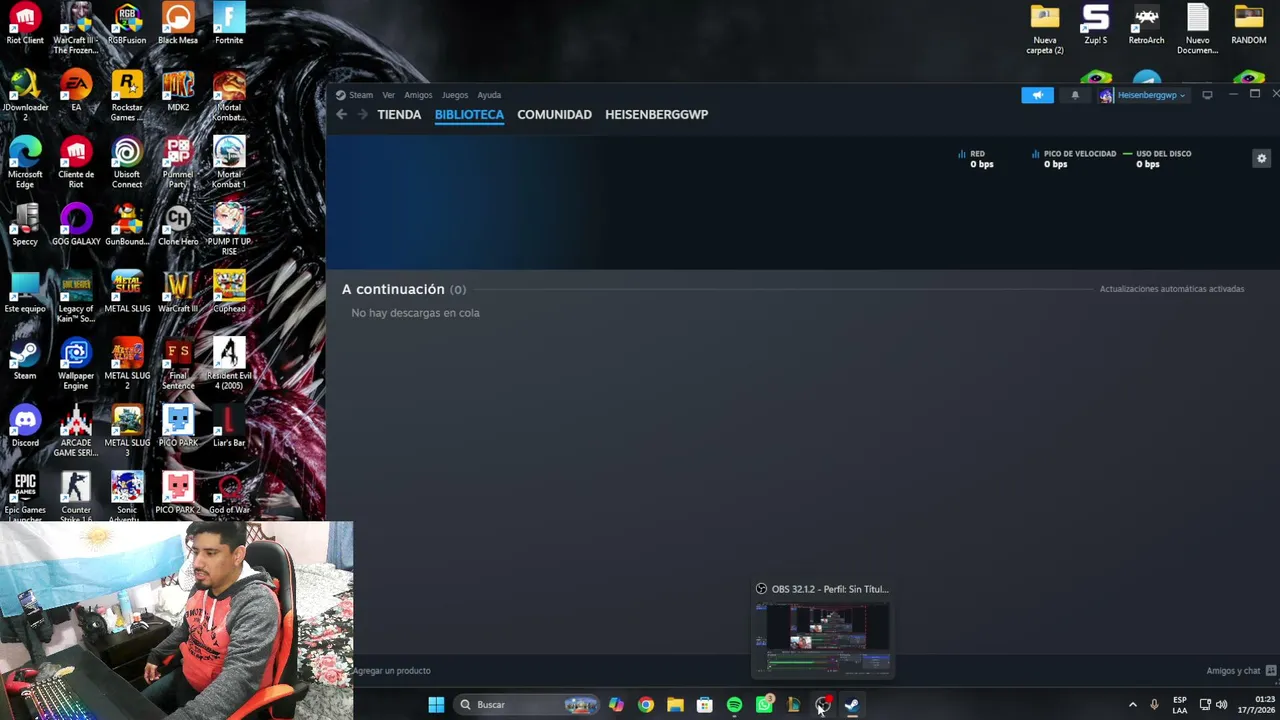Image resolution: width=1280 pixels, height=720 pixels.
Task: Go forward with Steam's right arrow
Action: coord(362,114)
